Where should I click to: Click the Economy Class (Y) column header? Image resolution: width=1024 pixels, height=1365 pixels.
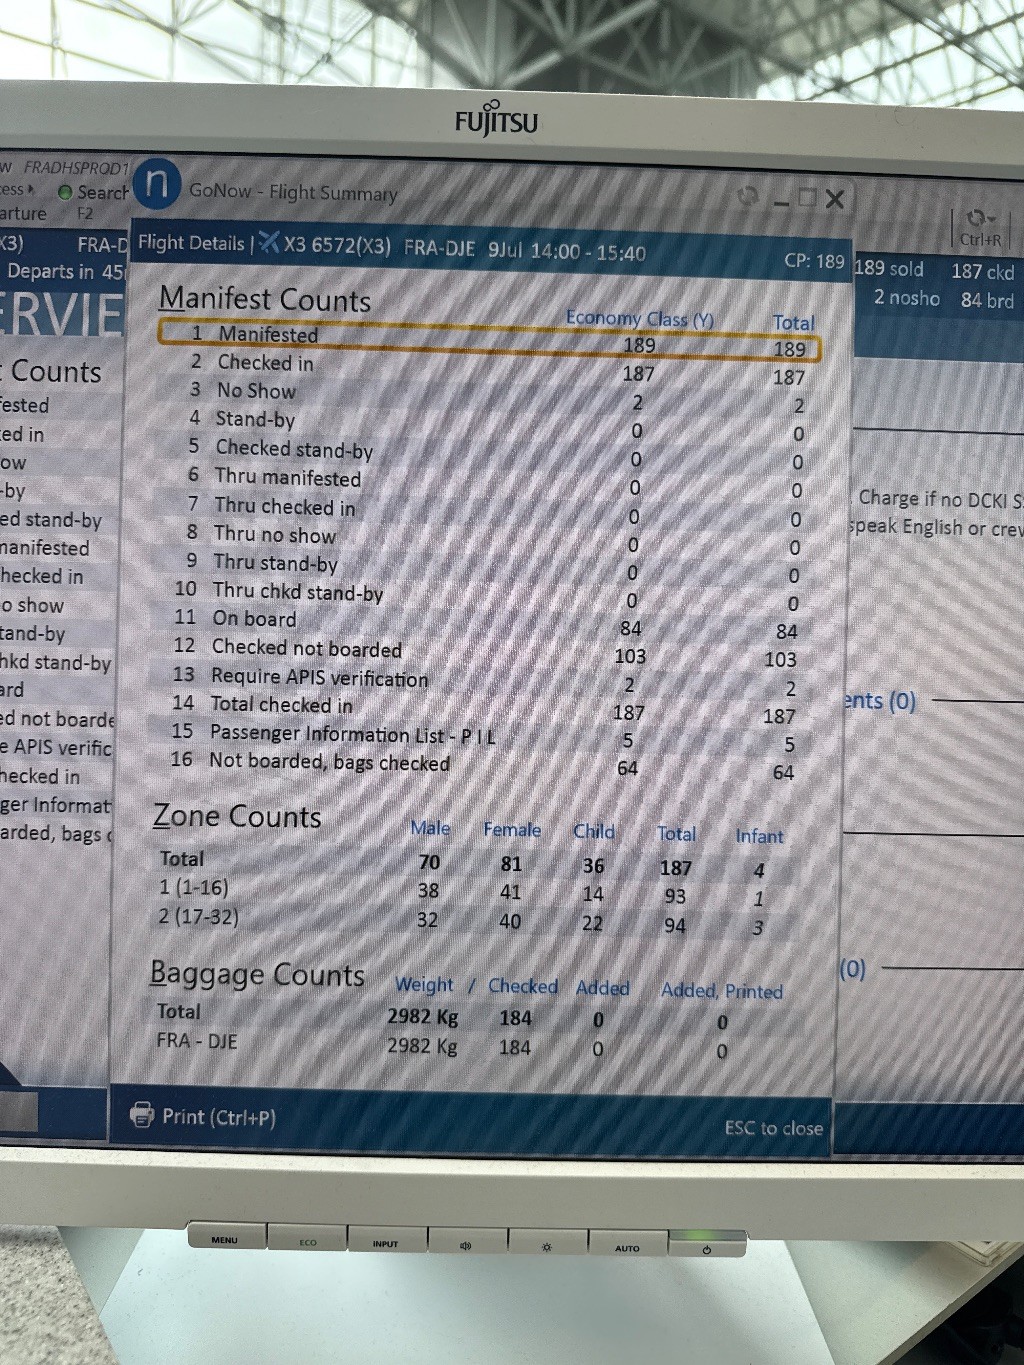pyautogui.click(x=639, y=319)
